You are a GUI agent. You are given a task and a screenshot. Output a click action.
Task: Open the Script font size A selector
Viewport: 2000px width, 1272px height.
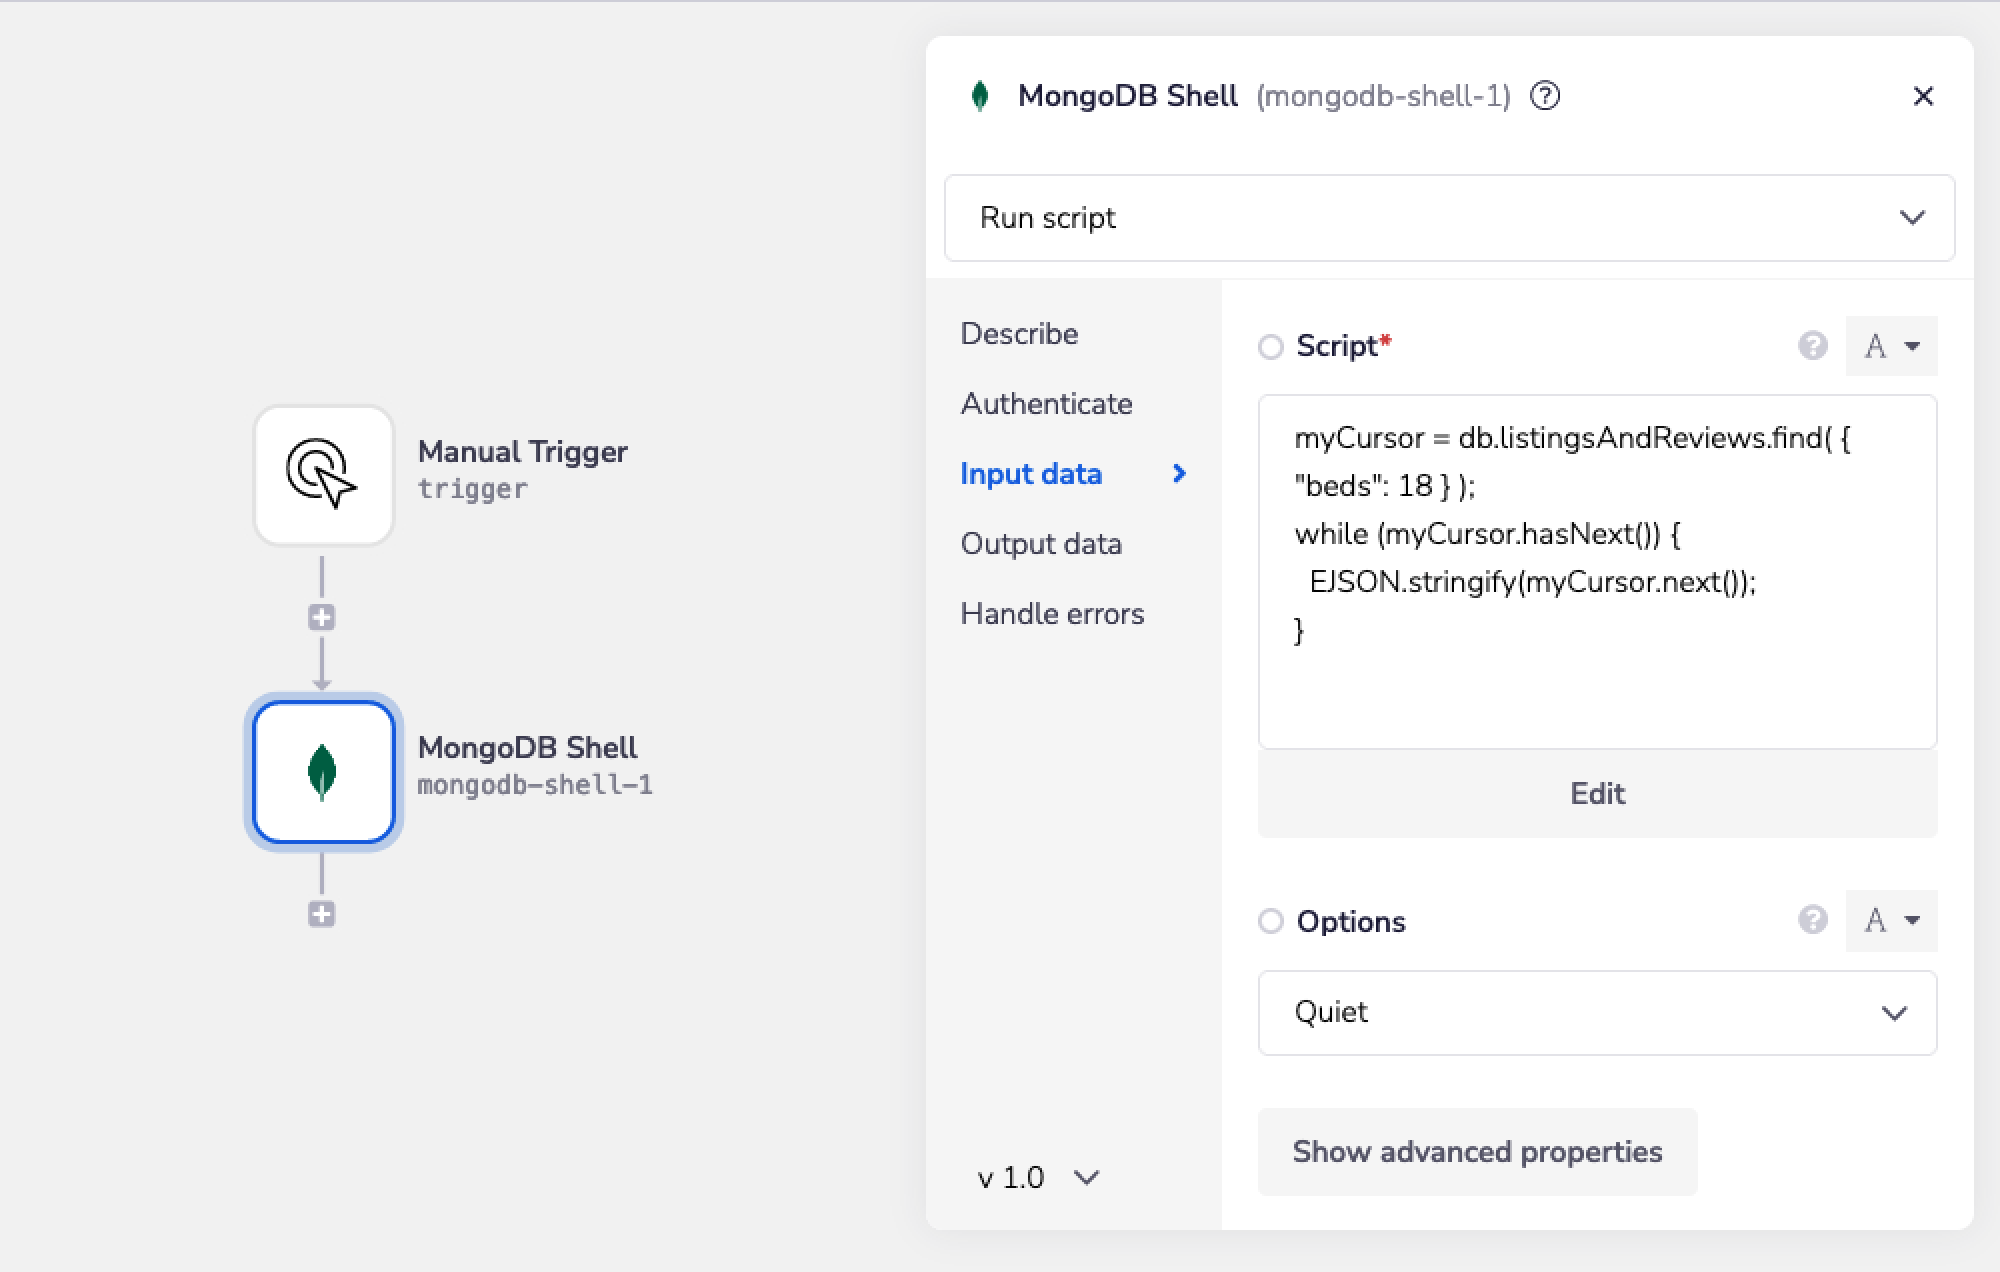click(1890, 346)
